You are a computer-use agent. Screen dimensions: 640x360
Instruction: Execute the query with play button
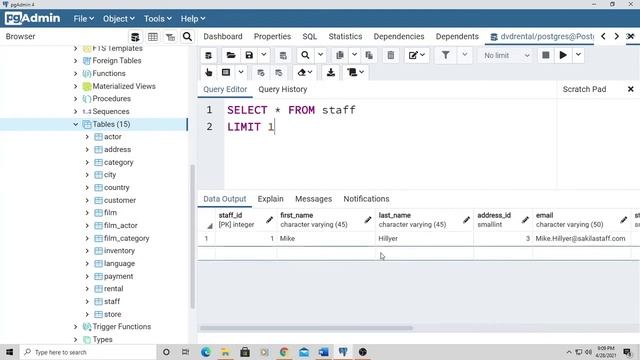(x=563, y=55)
